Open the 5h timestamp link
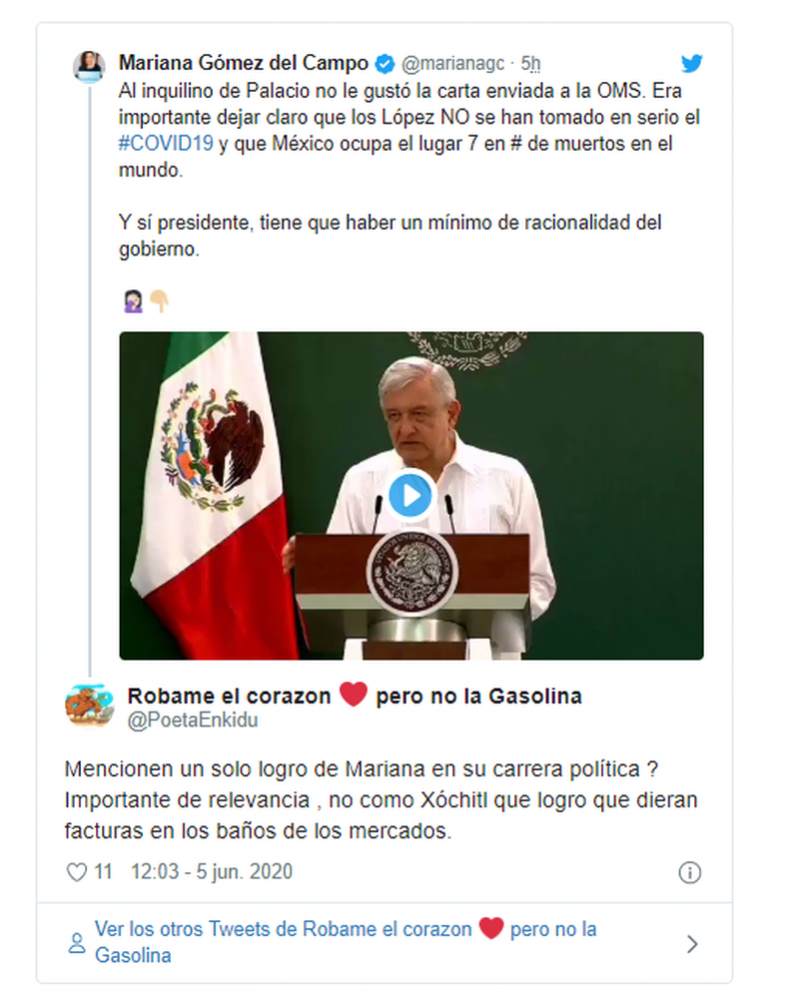800x998 pixels. pyautogui.click(x=531, y=64)
